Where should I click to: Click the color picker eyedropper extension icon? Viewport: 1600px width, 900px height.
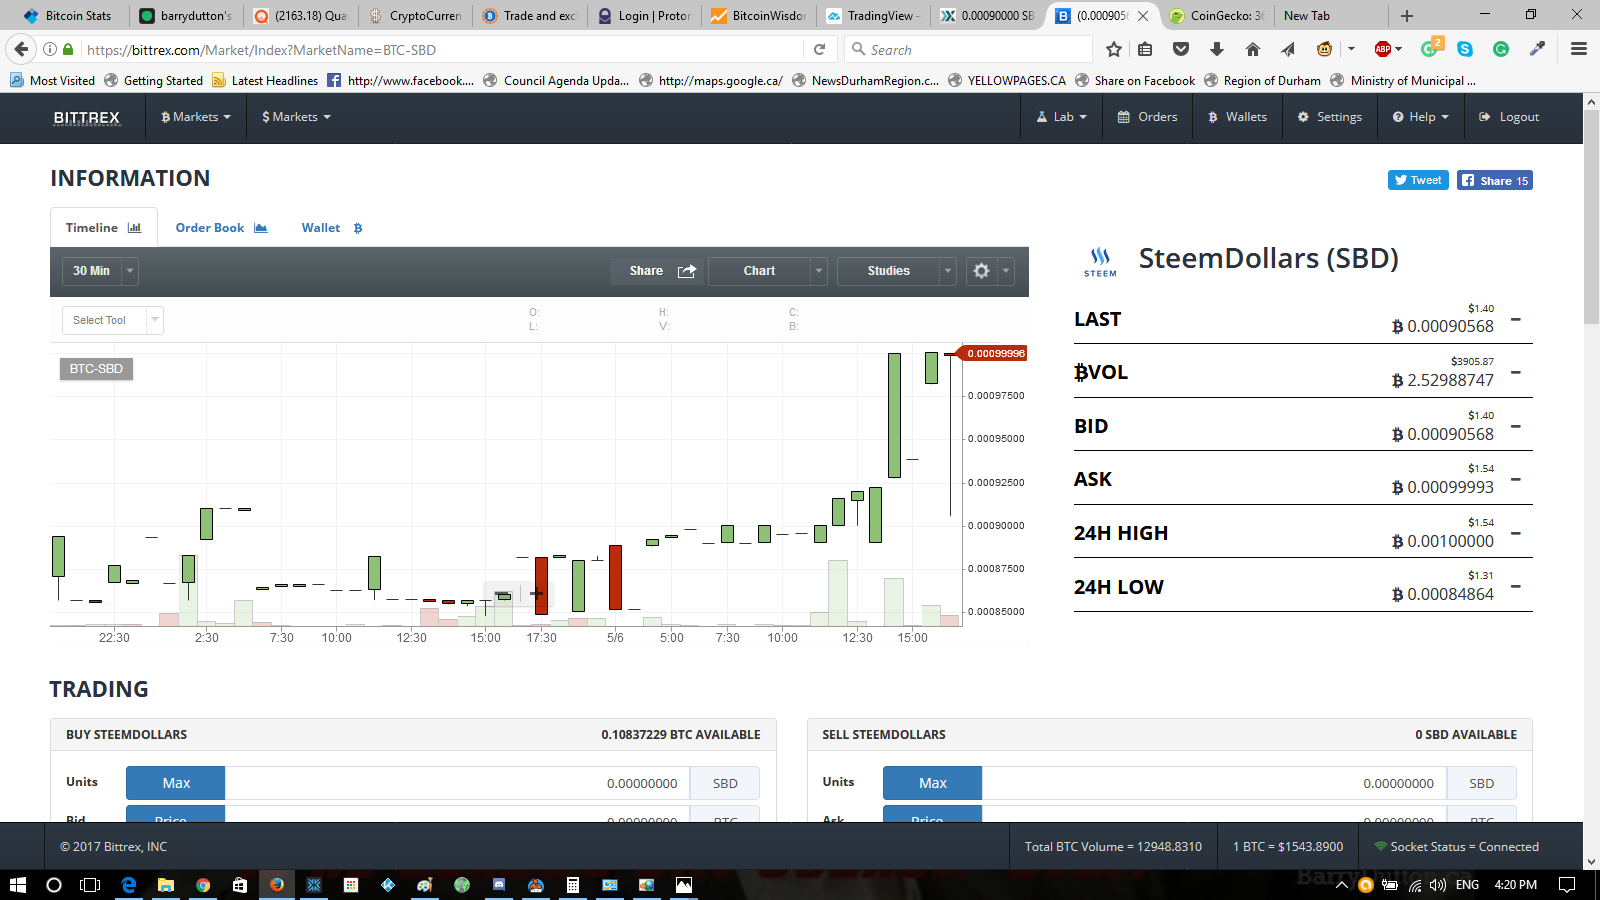pos(1537,49)
